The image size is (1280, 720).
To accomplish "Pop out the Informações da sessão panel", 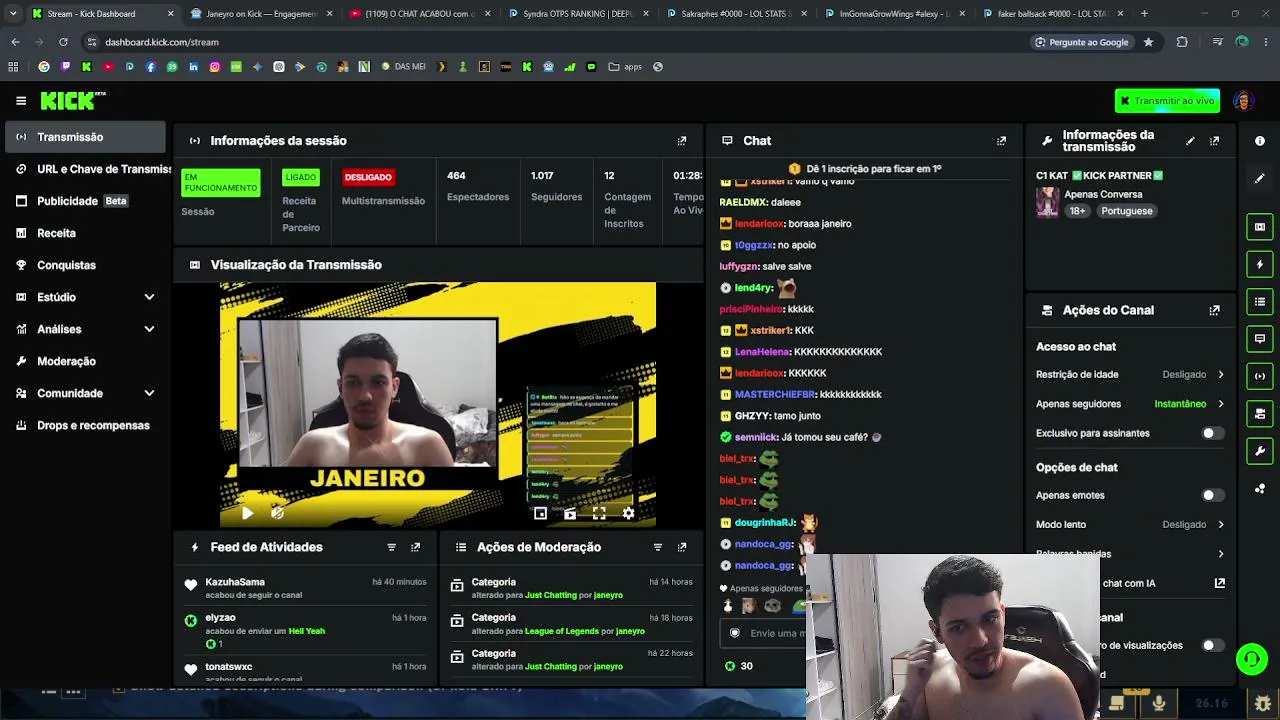I will (x=682, y=141).
